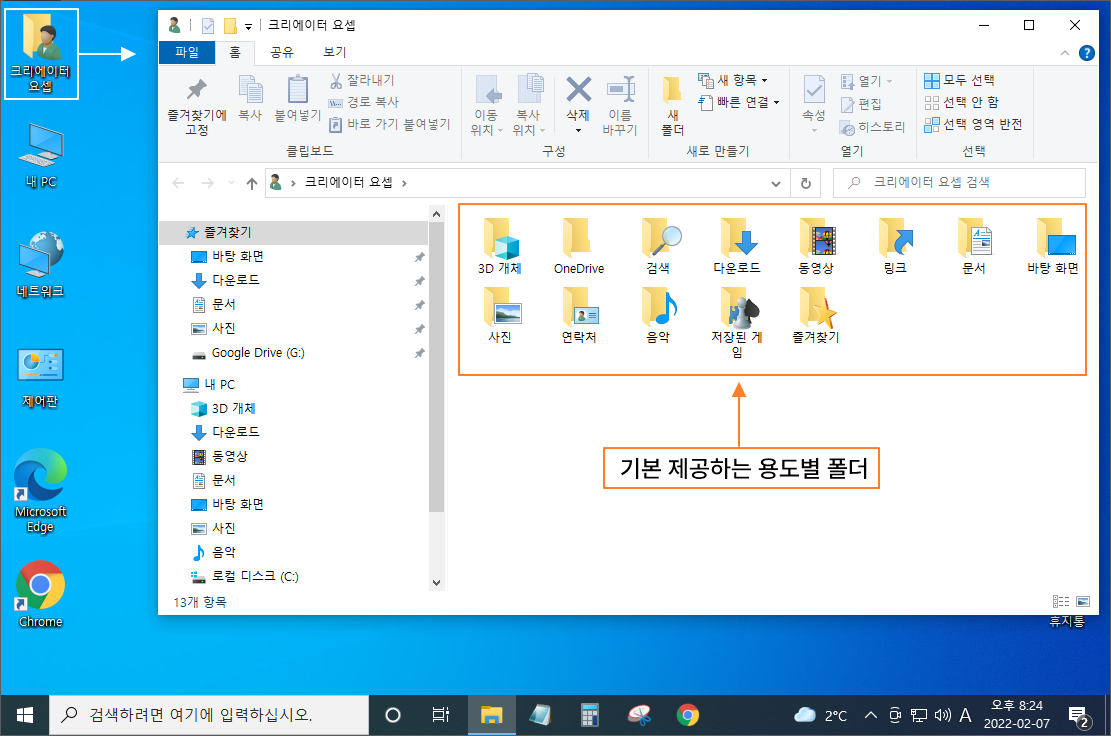
Task: Open the 열기 dropdown in ribbon
Action: tap(867, 81)
